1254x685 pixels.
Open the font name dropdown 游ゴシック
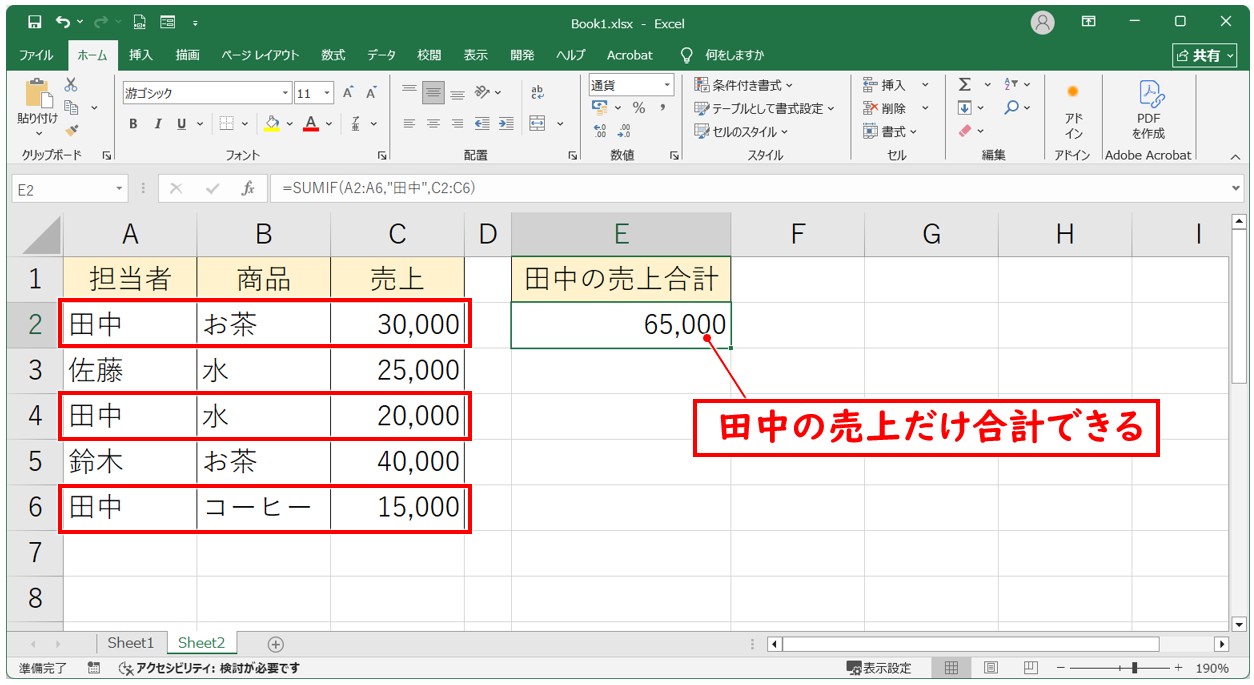[x=285, y=93]
